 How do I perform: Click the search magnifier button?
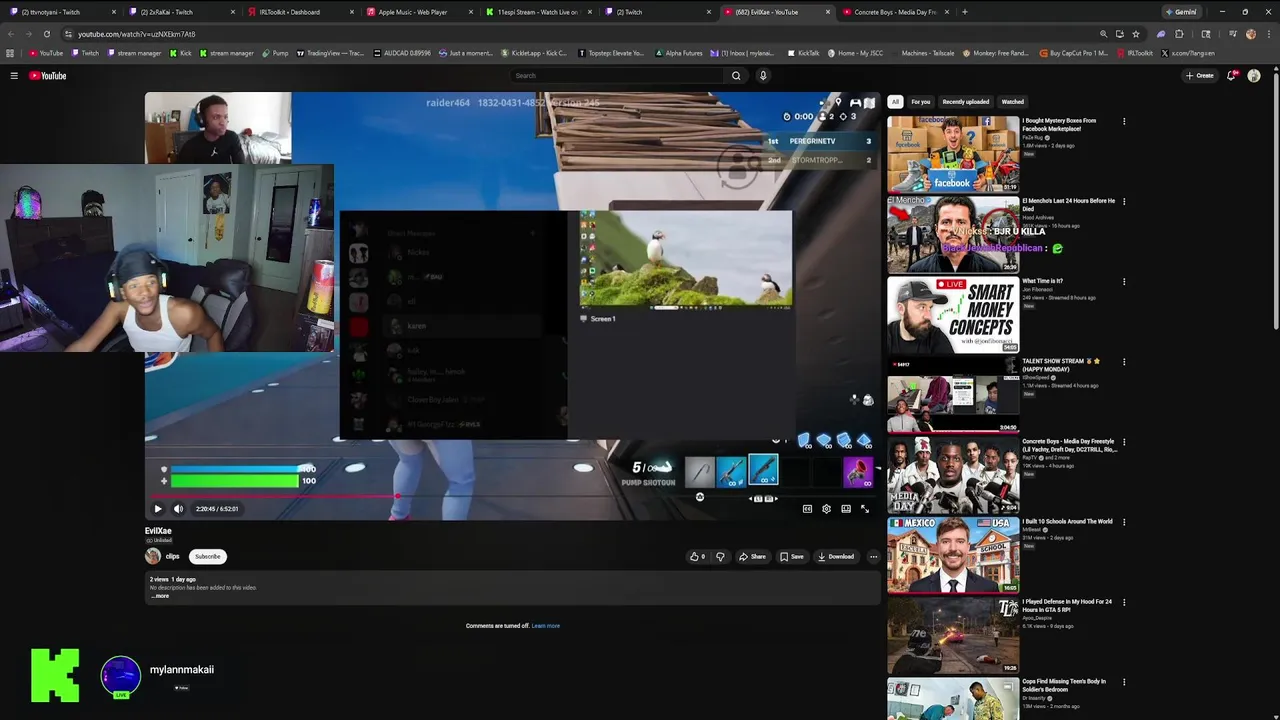[x=736, y=76]
